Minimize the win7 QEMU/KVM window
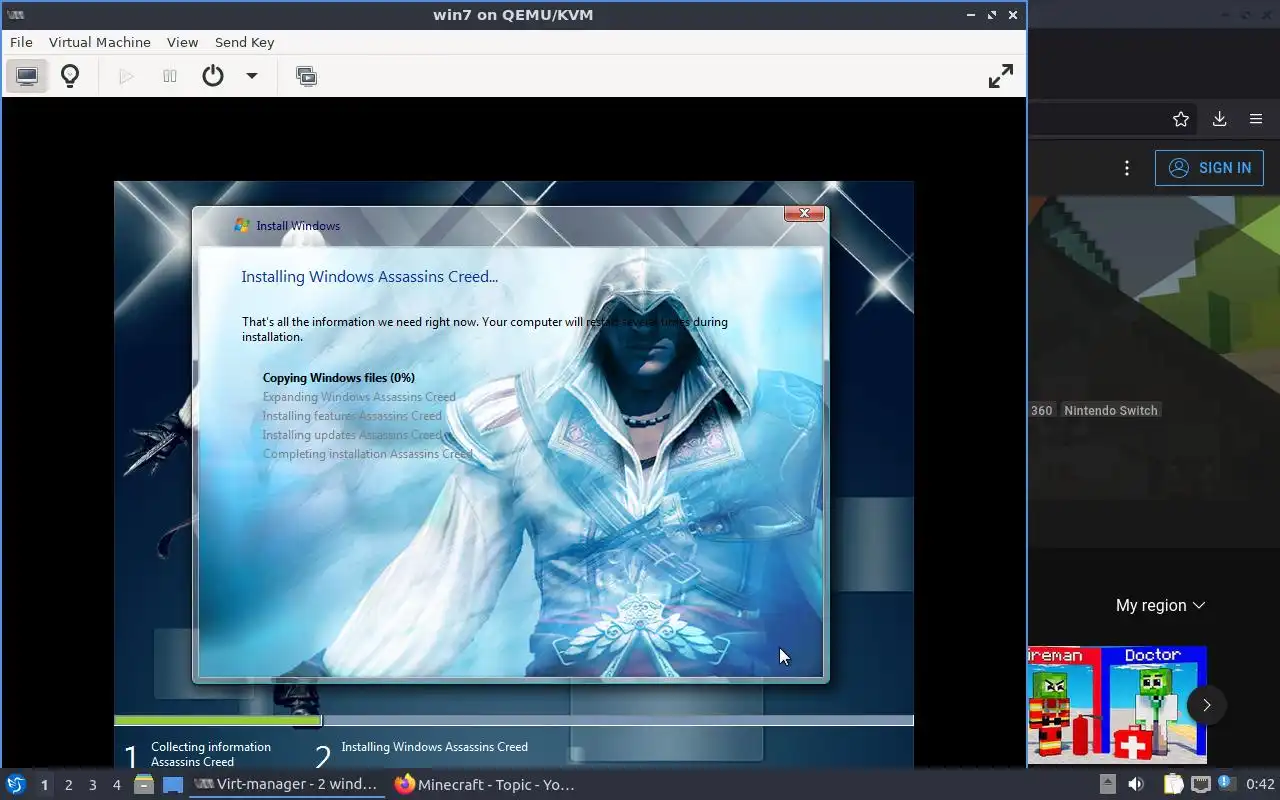Screen dimensions: 1280x800 coord(971,15)
